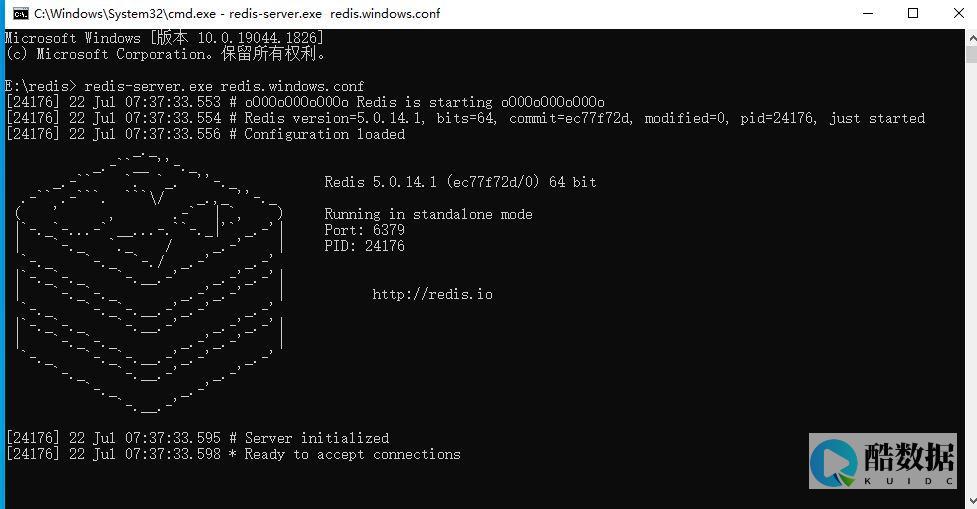
Task: Maximize the cmd.exe window
Action: point(913,13)
